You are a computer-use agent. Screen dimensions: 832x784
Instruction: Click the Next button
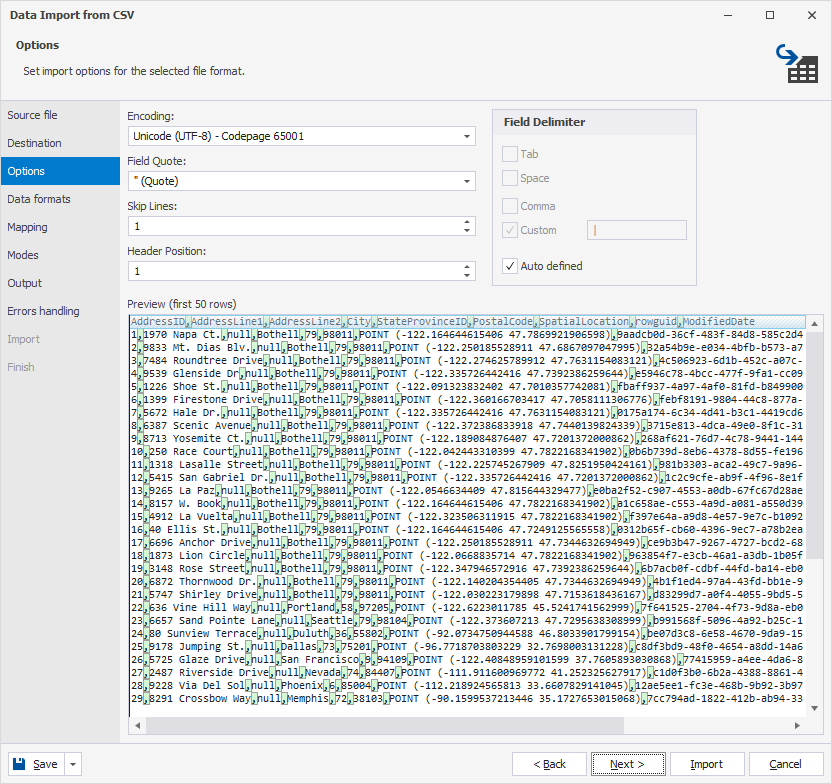point(628,764)
